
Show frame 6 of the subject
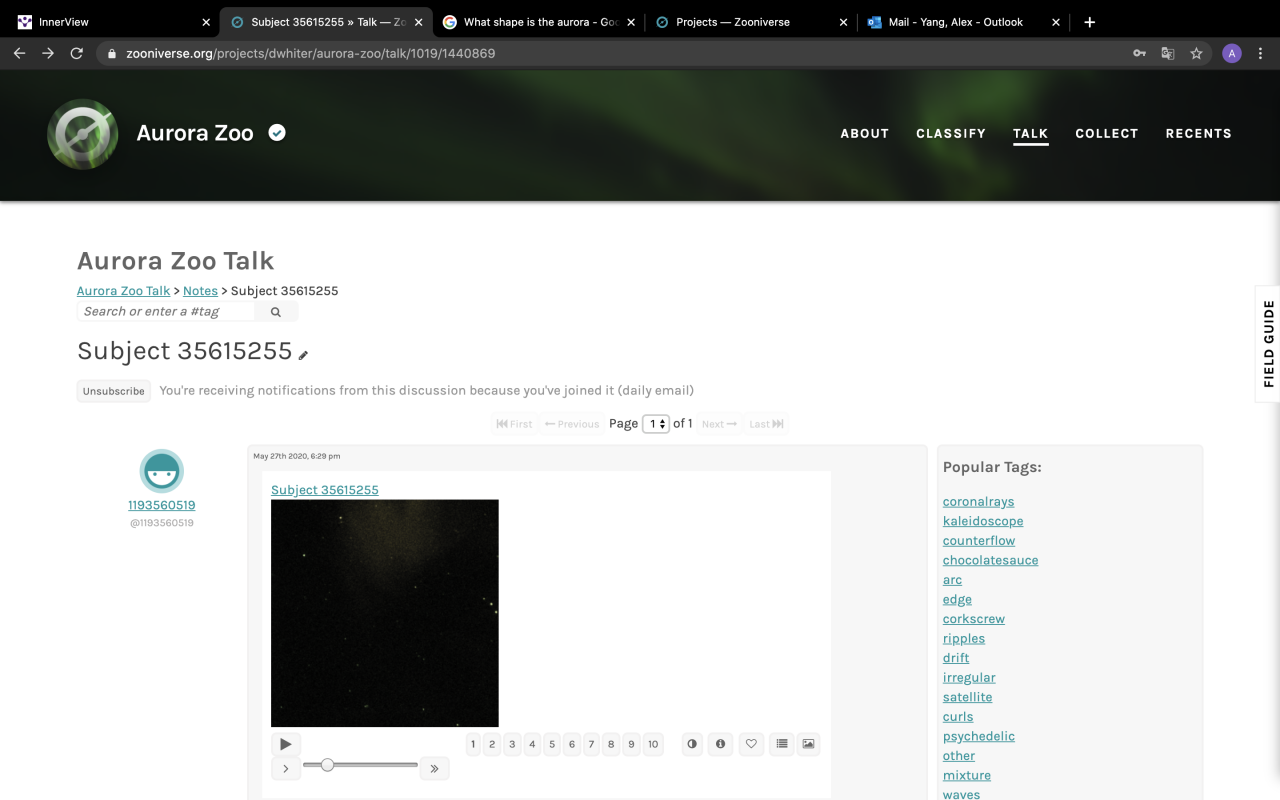tap(572, 744)
